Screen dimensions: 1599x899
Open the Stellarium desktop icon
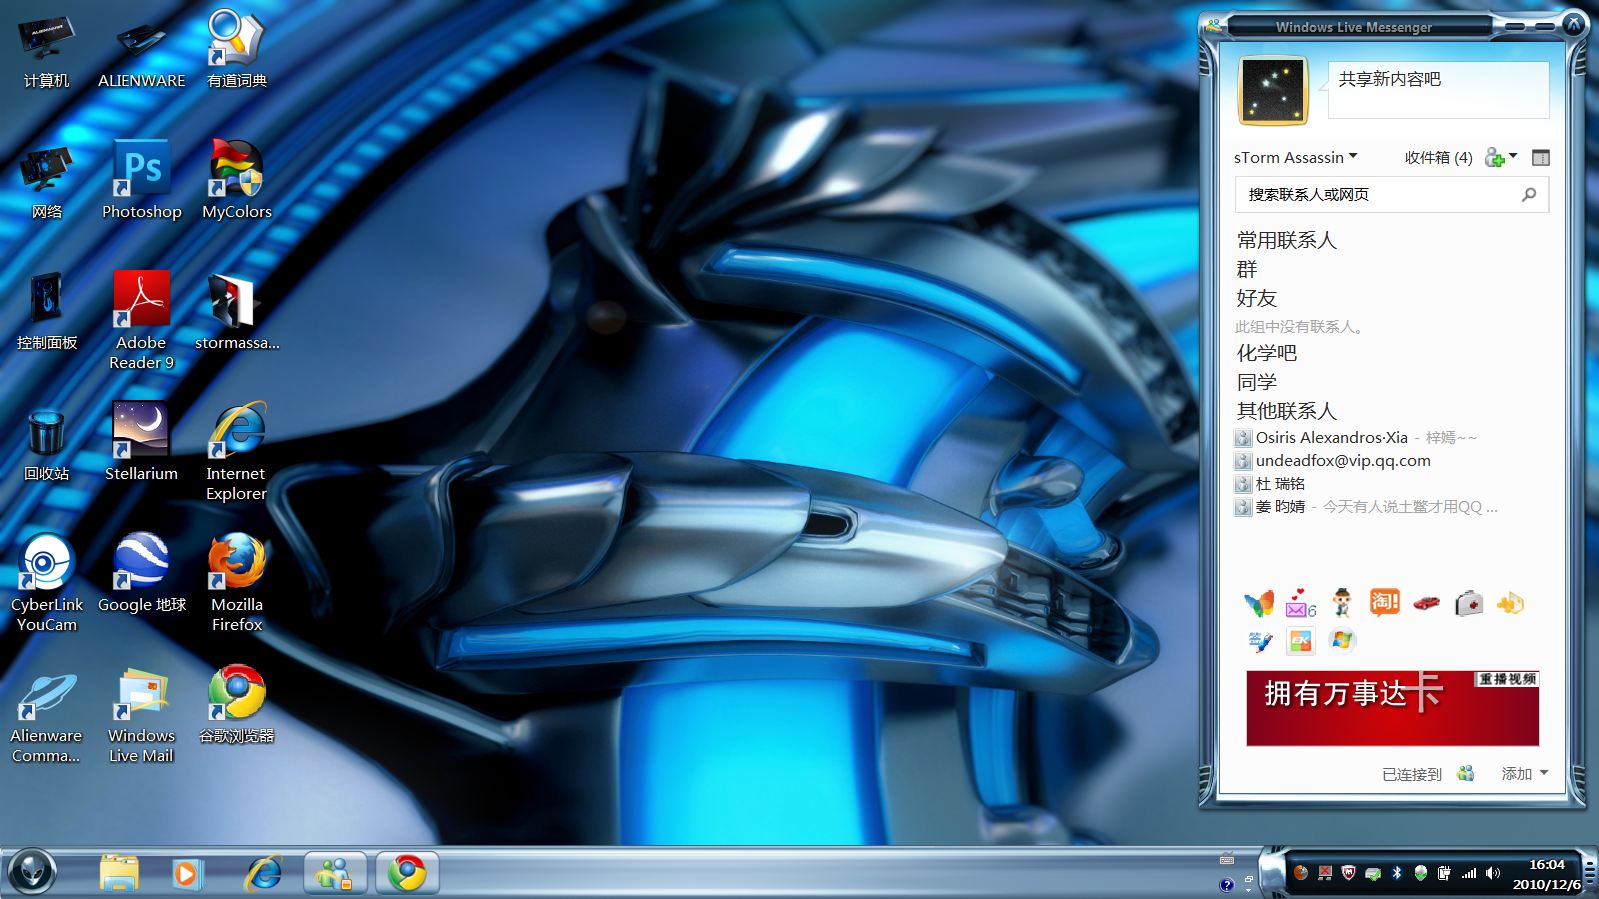tap(141, 441)
